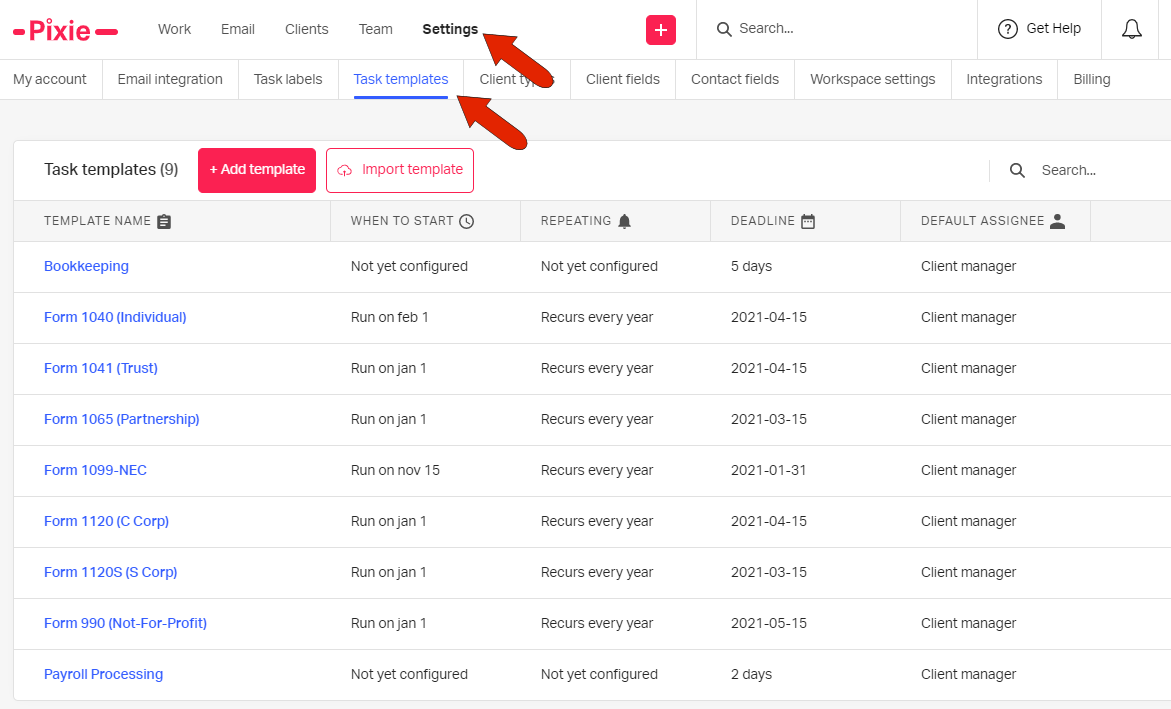Click 'Run on feb 1' in Form 1040 row
This screenshot has height=709, width=1171.
click(x=390, y=318)
